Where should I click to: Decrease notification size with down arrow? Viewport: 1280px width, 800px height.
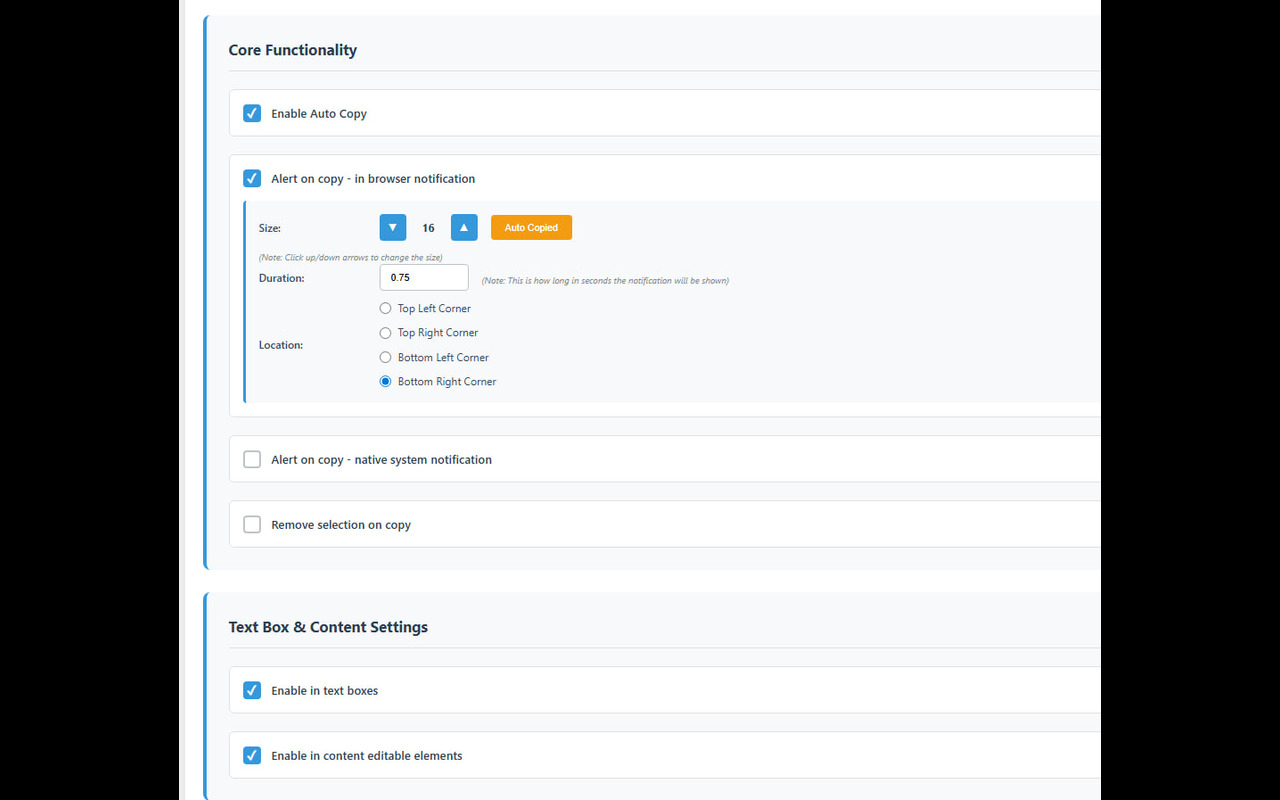click(393, 227)
